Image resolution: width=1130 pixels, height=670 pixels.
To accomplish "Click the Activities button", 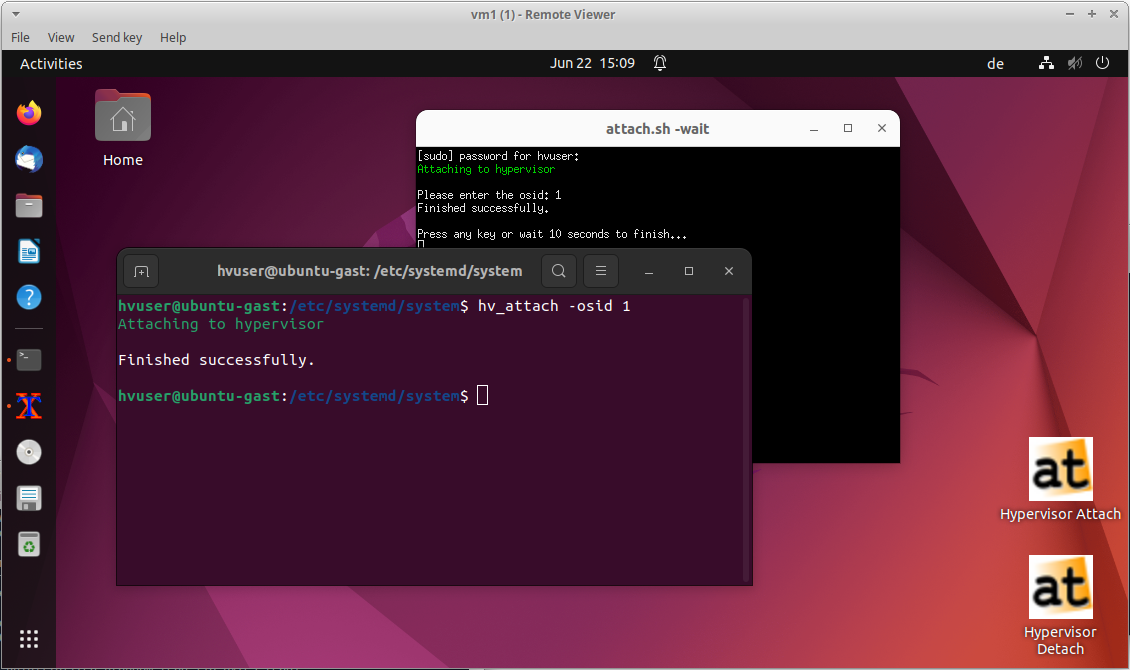I will (51, 63).
